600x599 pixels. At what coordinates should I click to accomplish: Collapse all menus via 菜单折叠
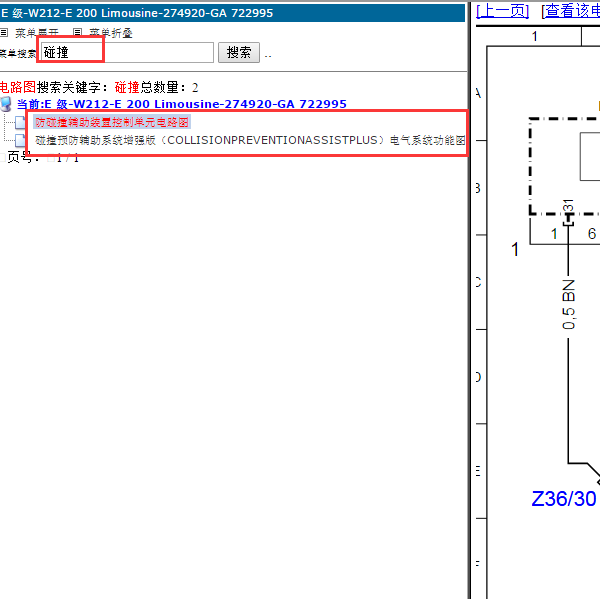111,33
